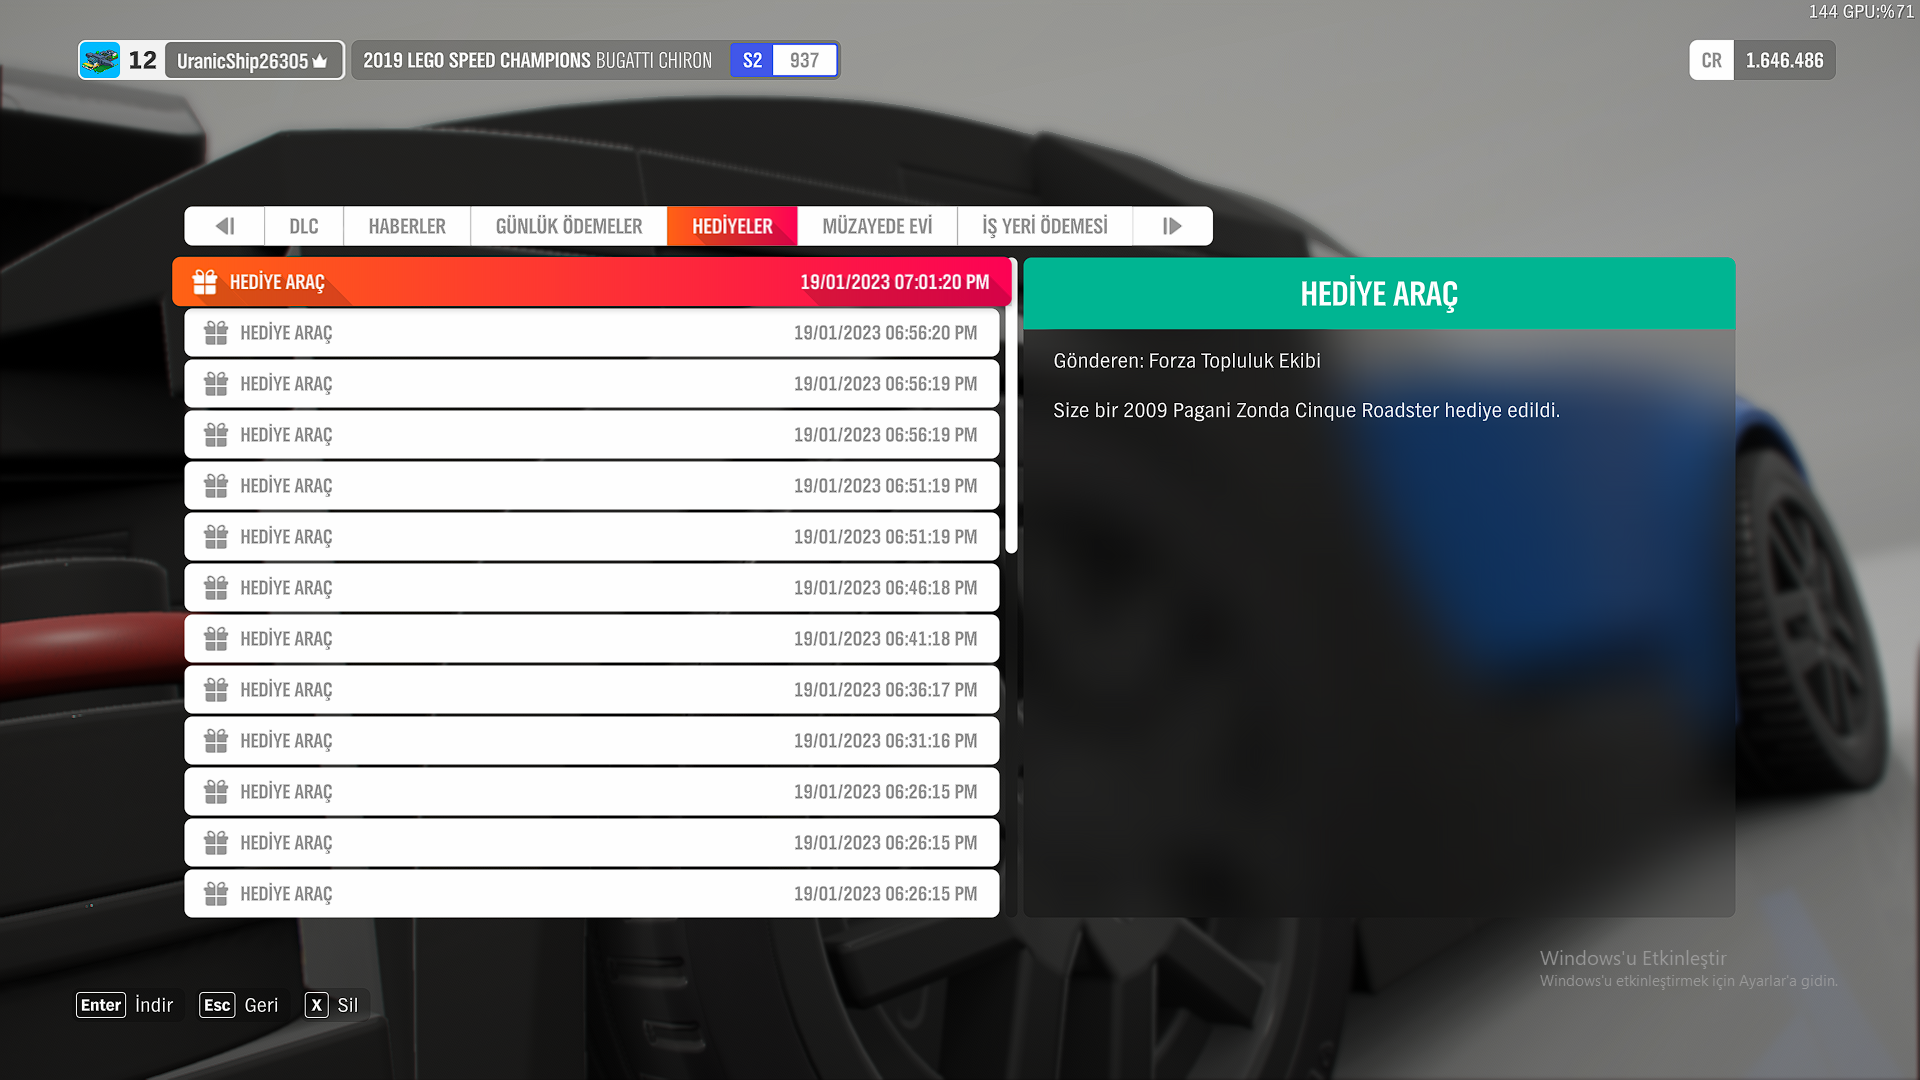Open the GÜNLÜK ÖDEMELER tab

569,226
